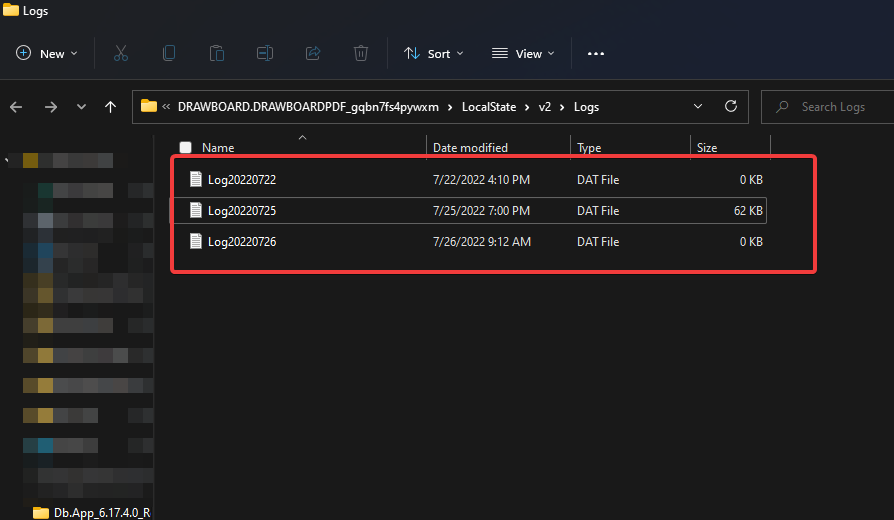This screenshot has width=894, height=520.
Task: Expand the chevron after v2 breadcrumb
Action: [x=562, y=107]
